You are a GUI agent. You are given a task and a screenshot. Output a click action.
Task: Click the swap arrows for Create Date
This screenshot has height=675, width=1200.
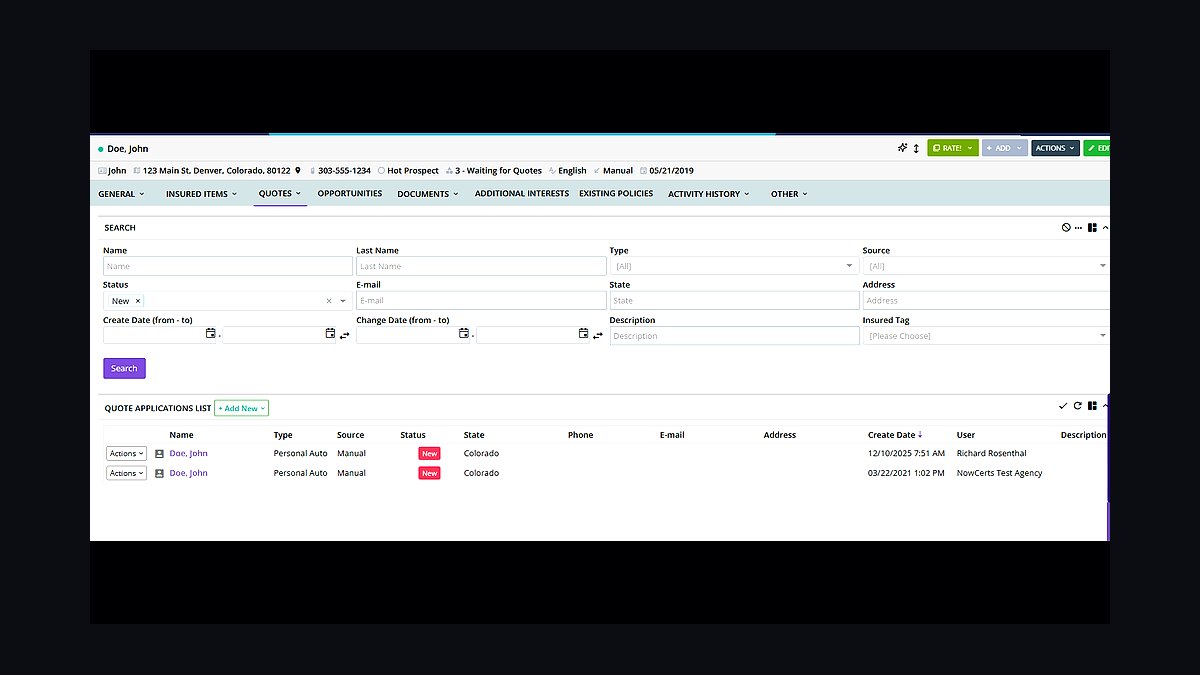pyautogui.click(x=344, y=335)
